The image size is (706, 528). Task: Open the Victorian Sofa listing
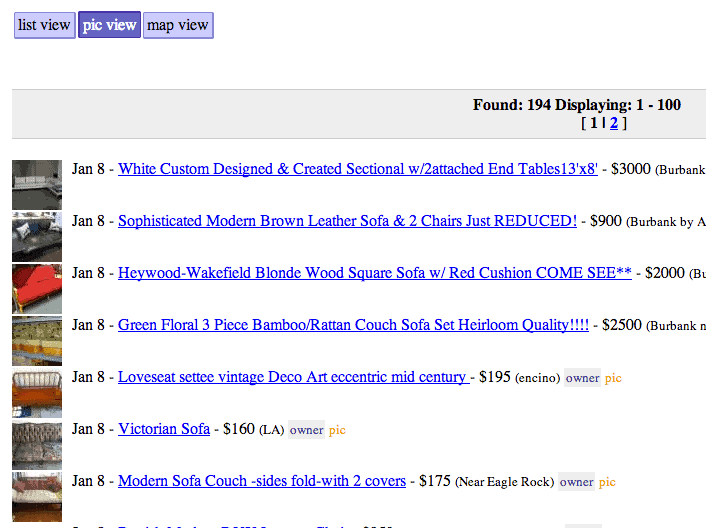[164, 429]
